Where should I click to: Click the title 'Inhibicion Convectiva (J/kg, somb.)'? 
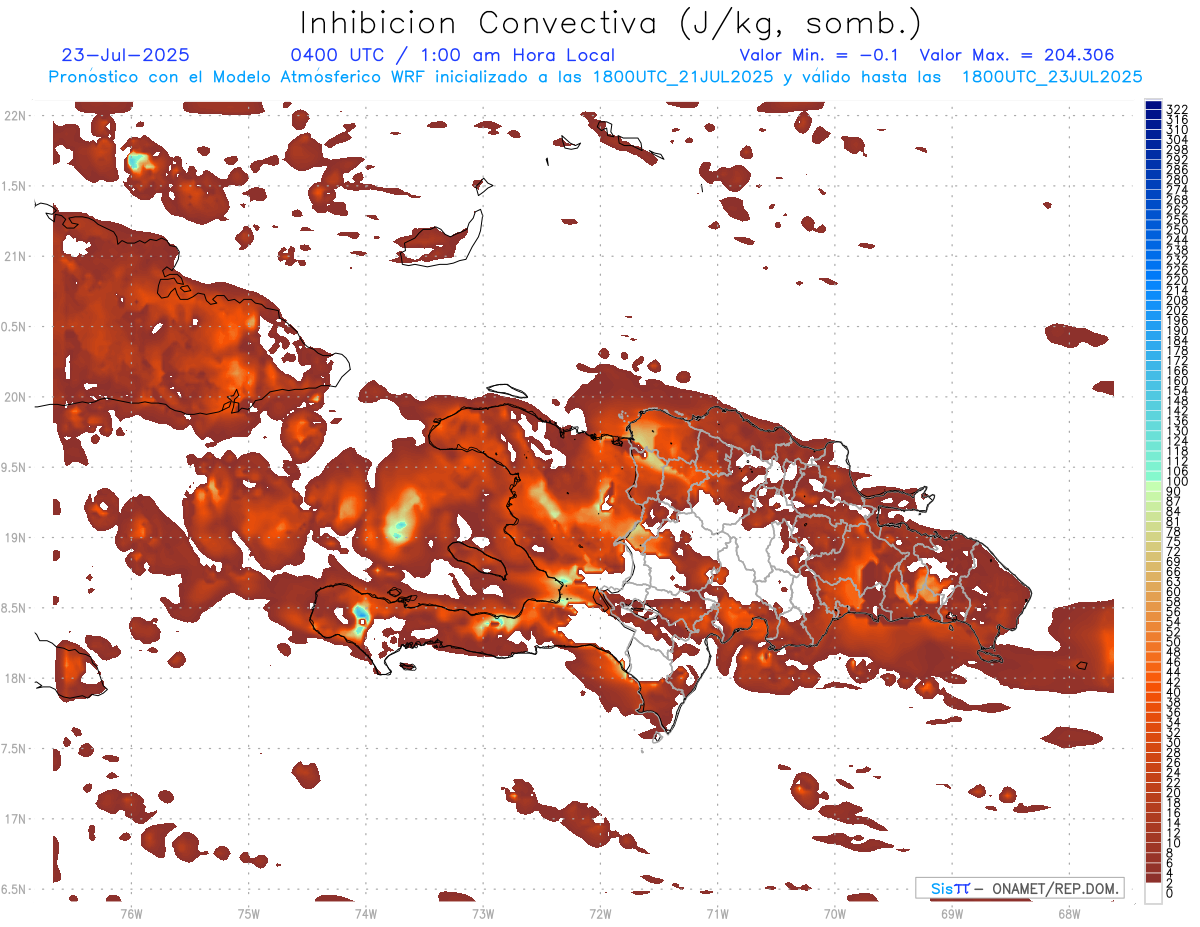click(611, 24)
